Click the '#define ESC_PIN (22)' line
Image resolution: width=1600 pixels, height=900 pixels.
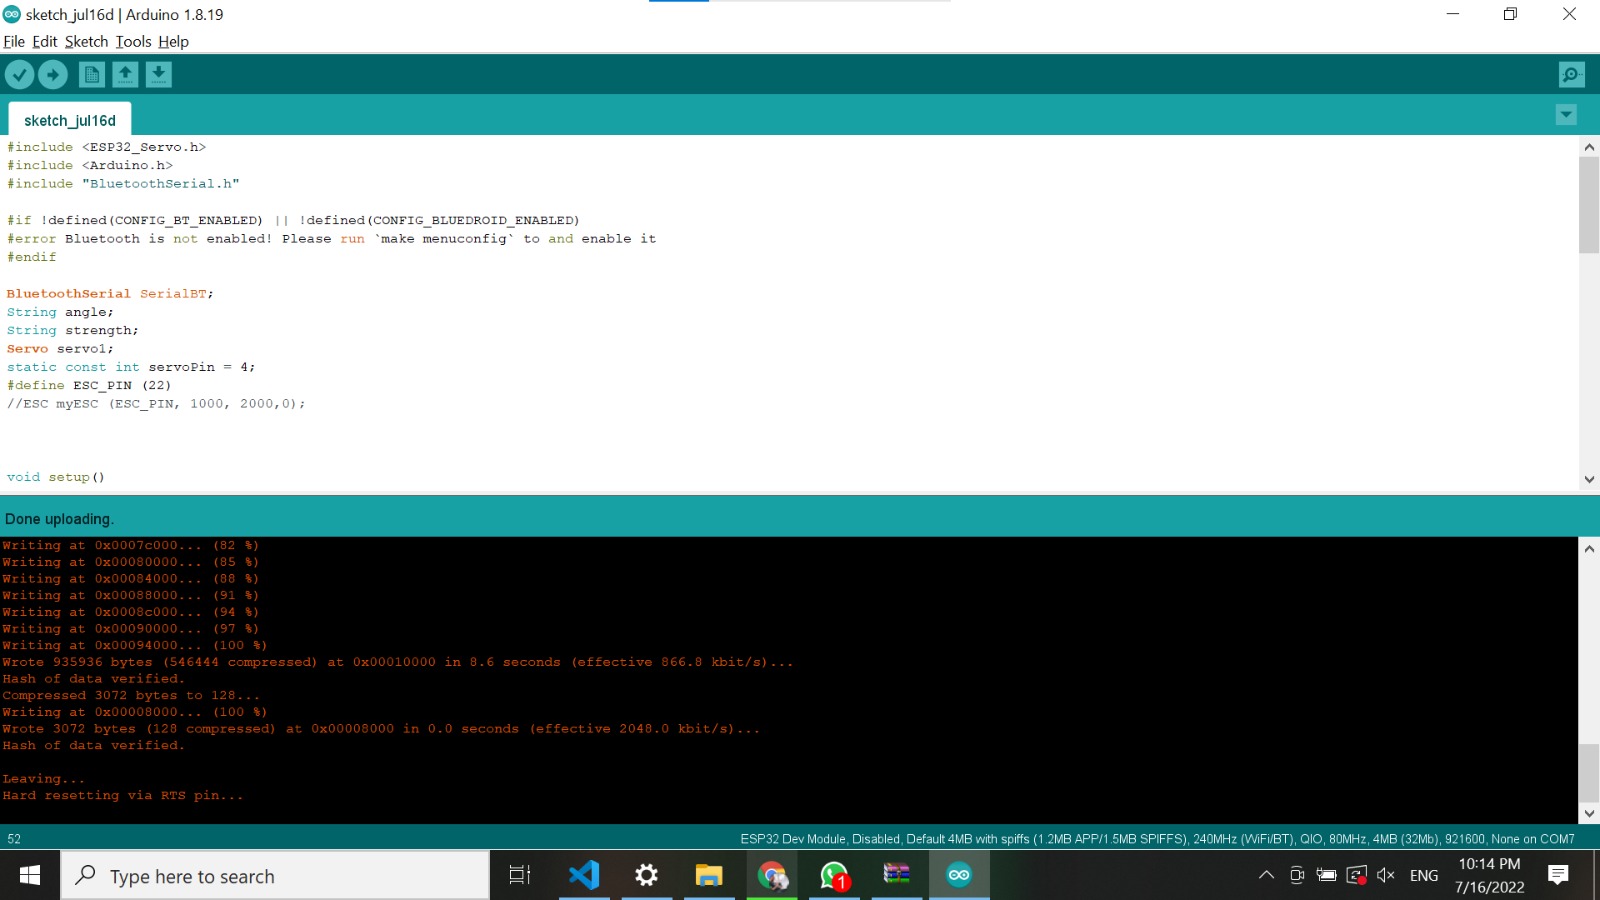coord(89,385)
